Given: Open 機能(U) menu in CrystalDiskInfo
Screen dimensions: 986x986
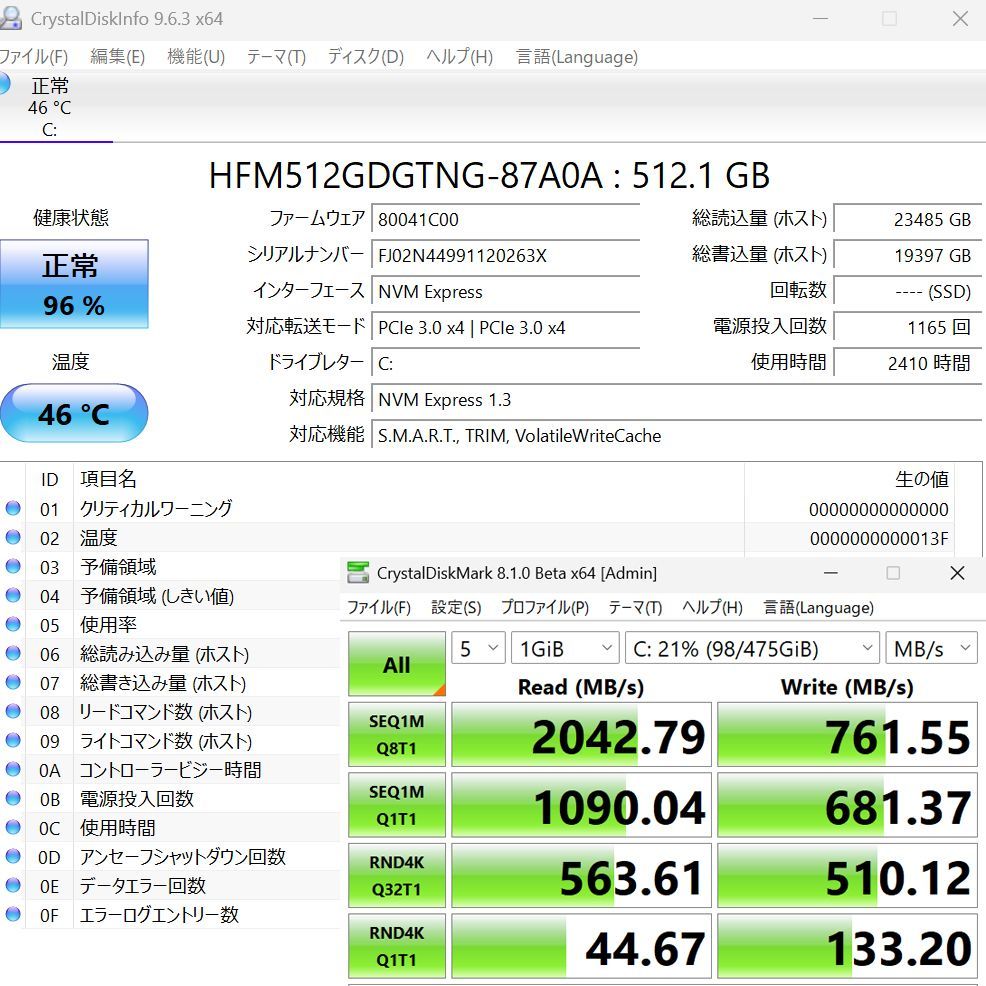Looking at the screenshot, I should point(196,57).
